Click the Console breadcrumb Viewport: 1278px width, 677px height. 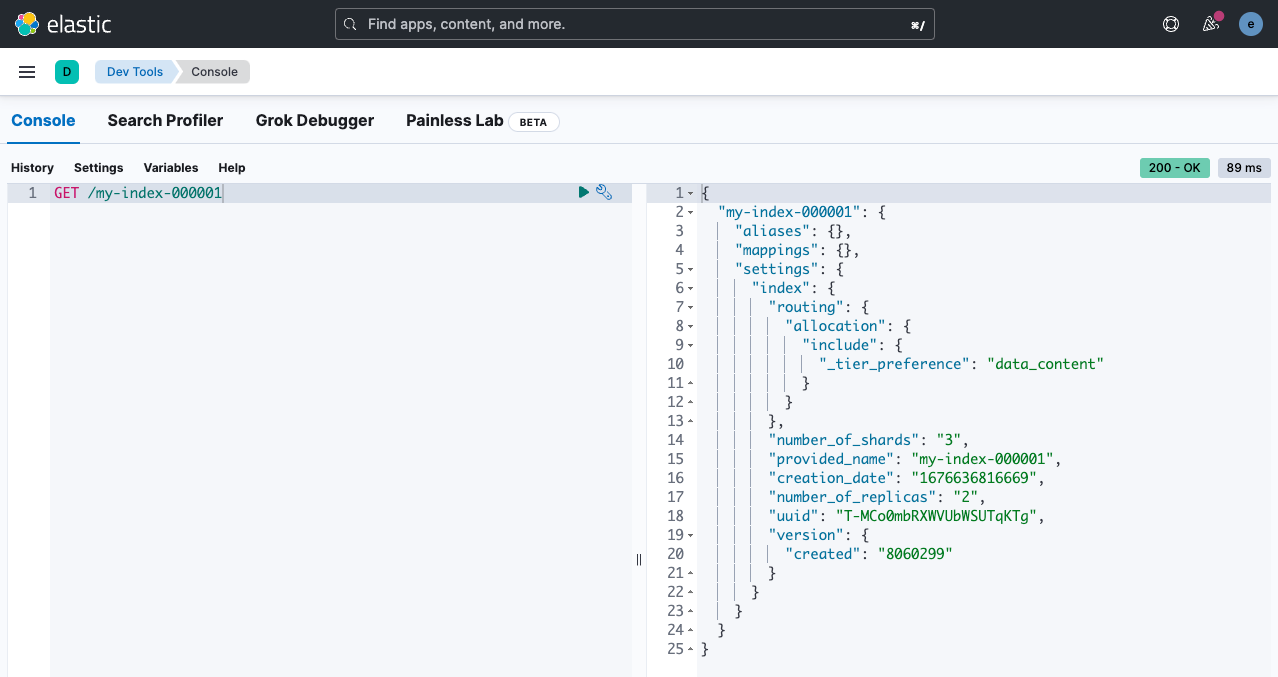[x=214, y=72]
